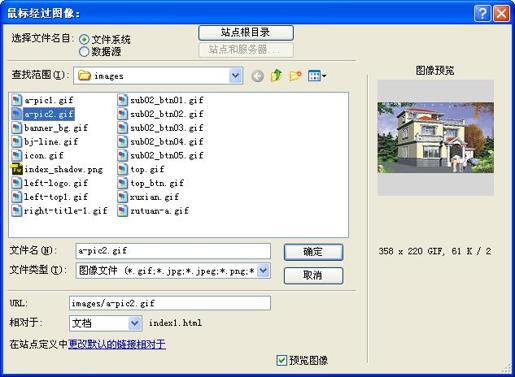Image resolution: width=515 pixels, height=377 pixels.
Task: Click the URL input field
Action: point(170,303)
